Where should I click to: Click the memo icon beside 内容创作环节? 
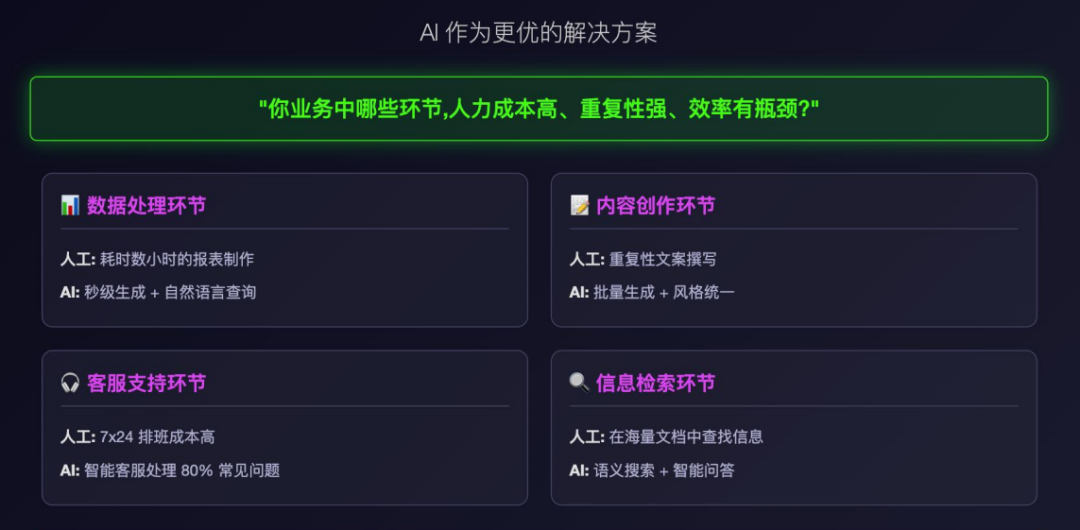click(579, 206)
